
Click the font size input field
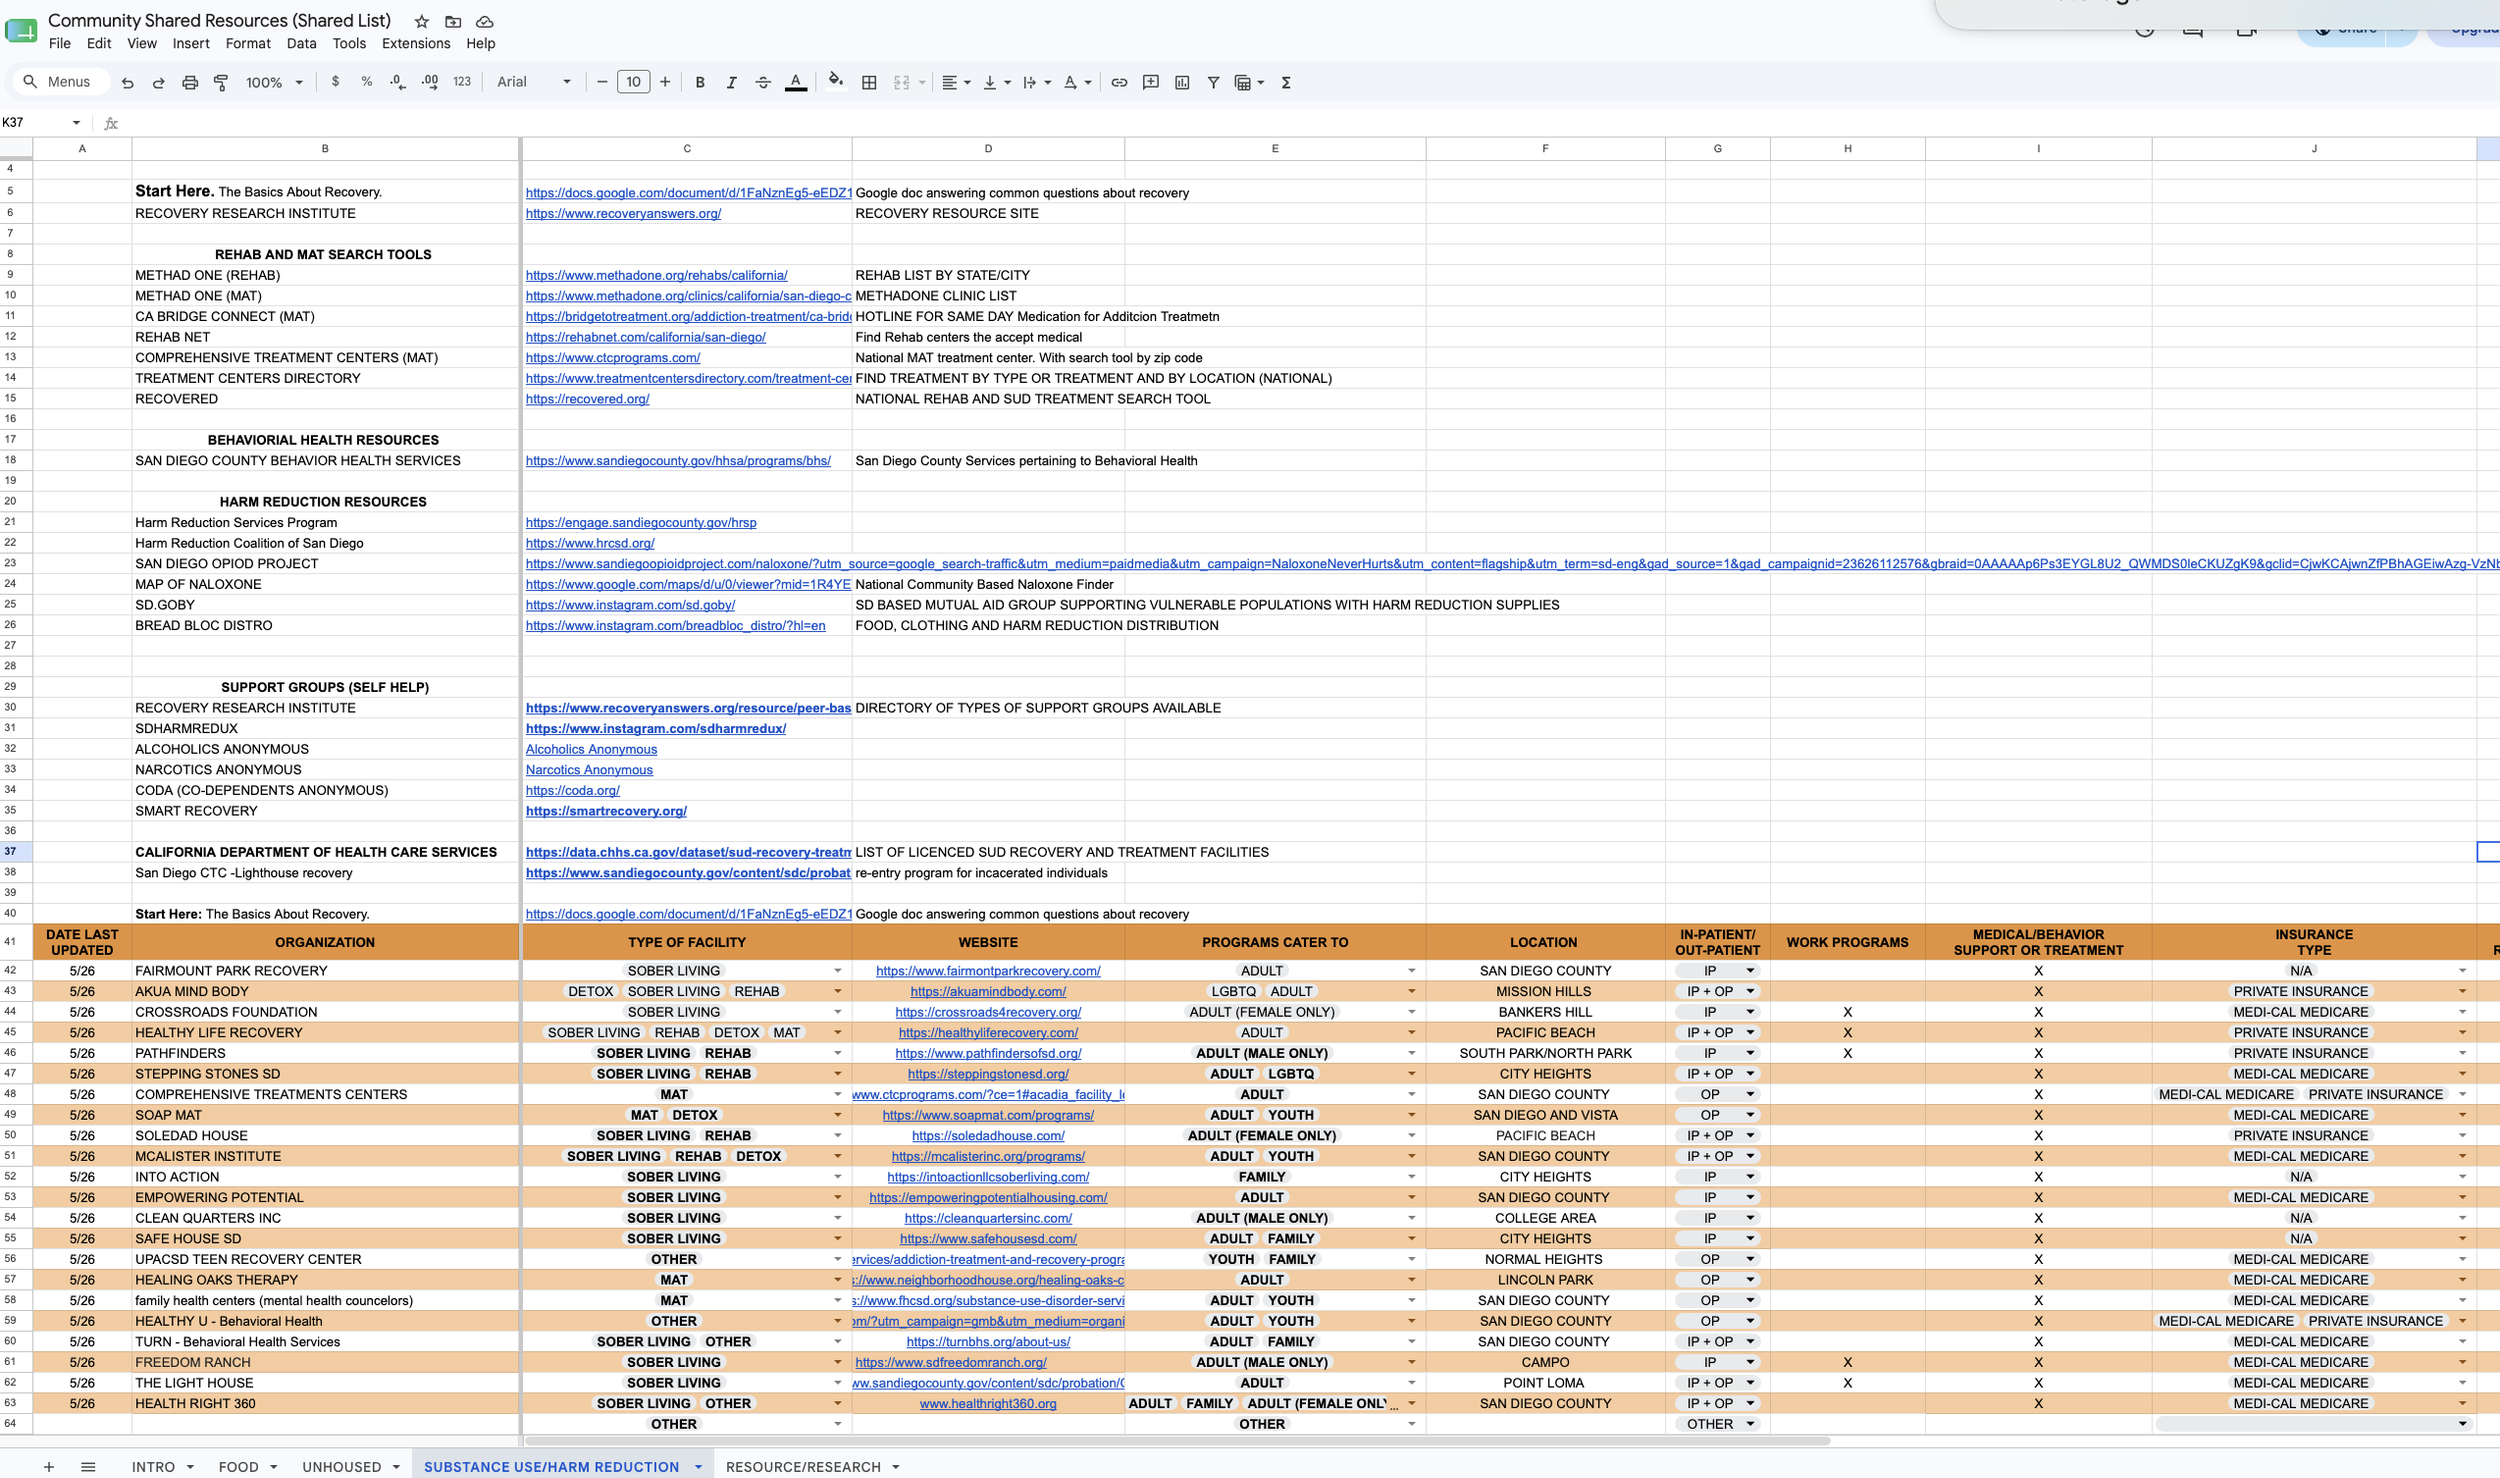pyautogui.click(x=633, y=82)
